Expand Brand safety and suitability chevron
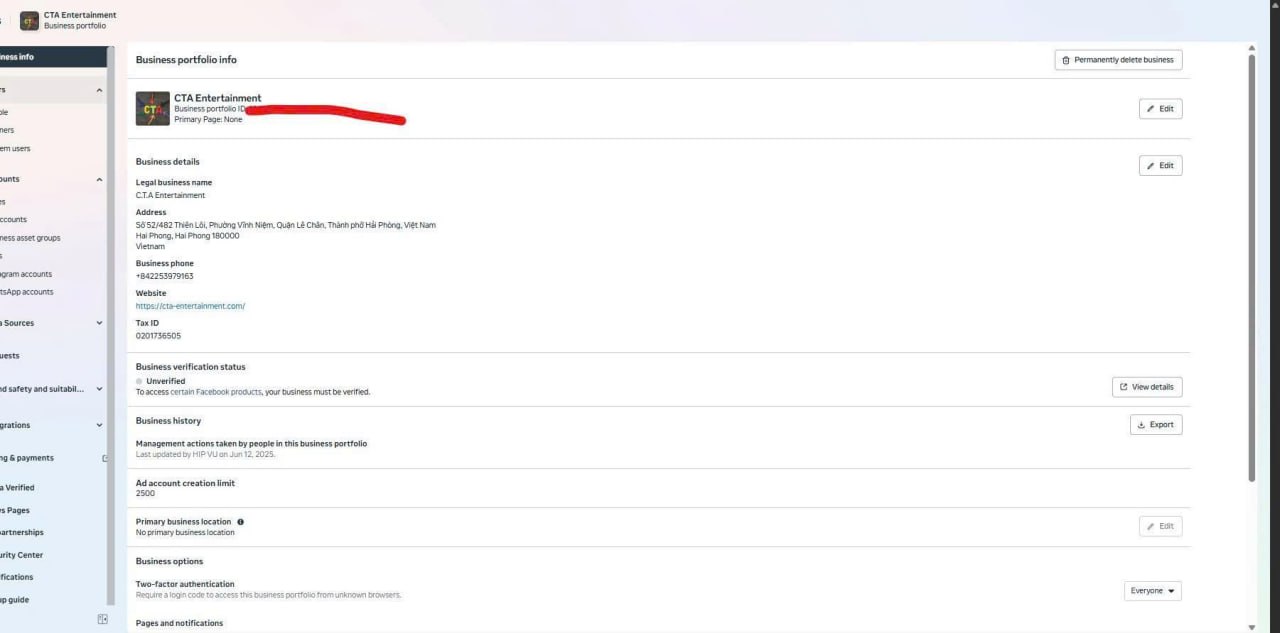Viewport: 1280px width, 633px height. coord(99,389)
